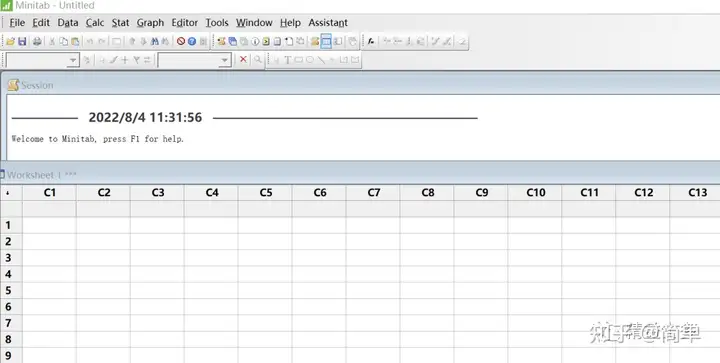Click the magnifier zoom icon
Image resolution: width=720 pixels, height=363 pixels.
click(x=258, y=59)
